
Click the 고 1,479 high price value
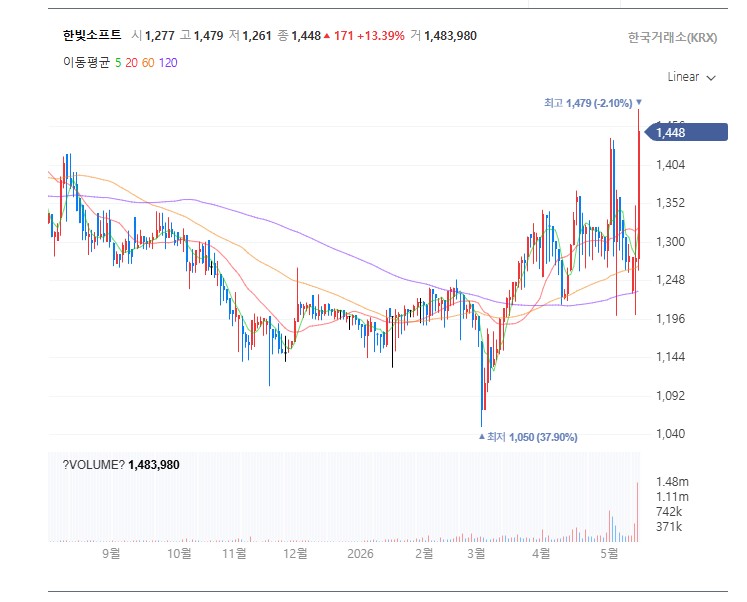pyautogui.click(x=202, y=36)
